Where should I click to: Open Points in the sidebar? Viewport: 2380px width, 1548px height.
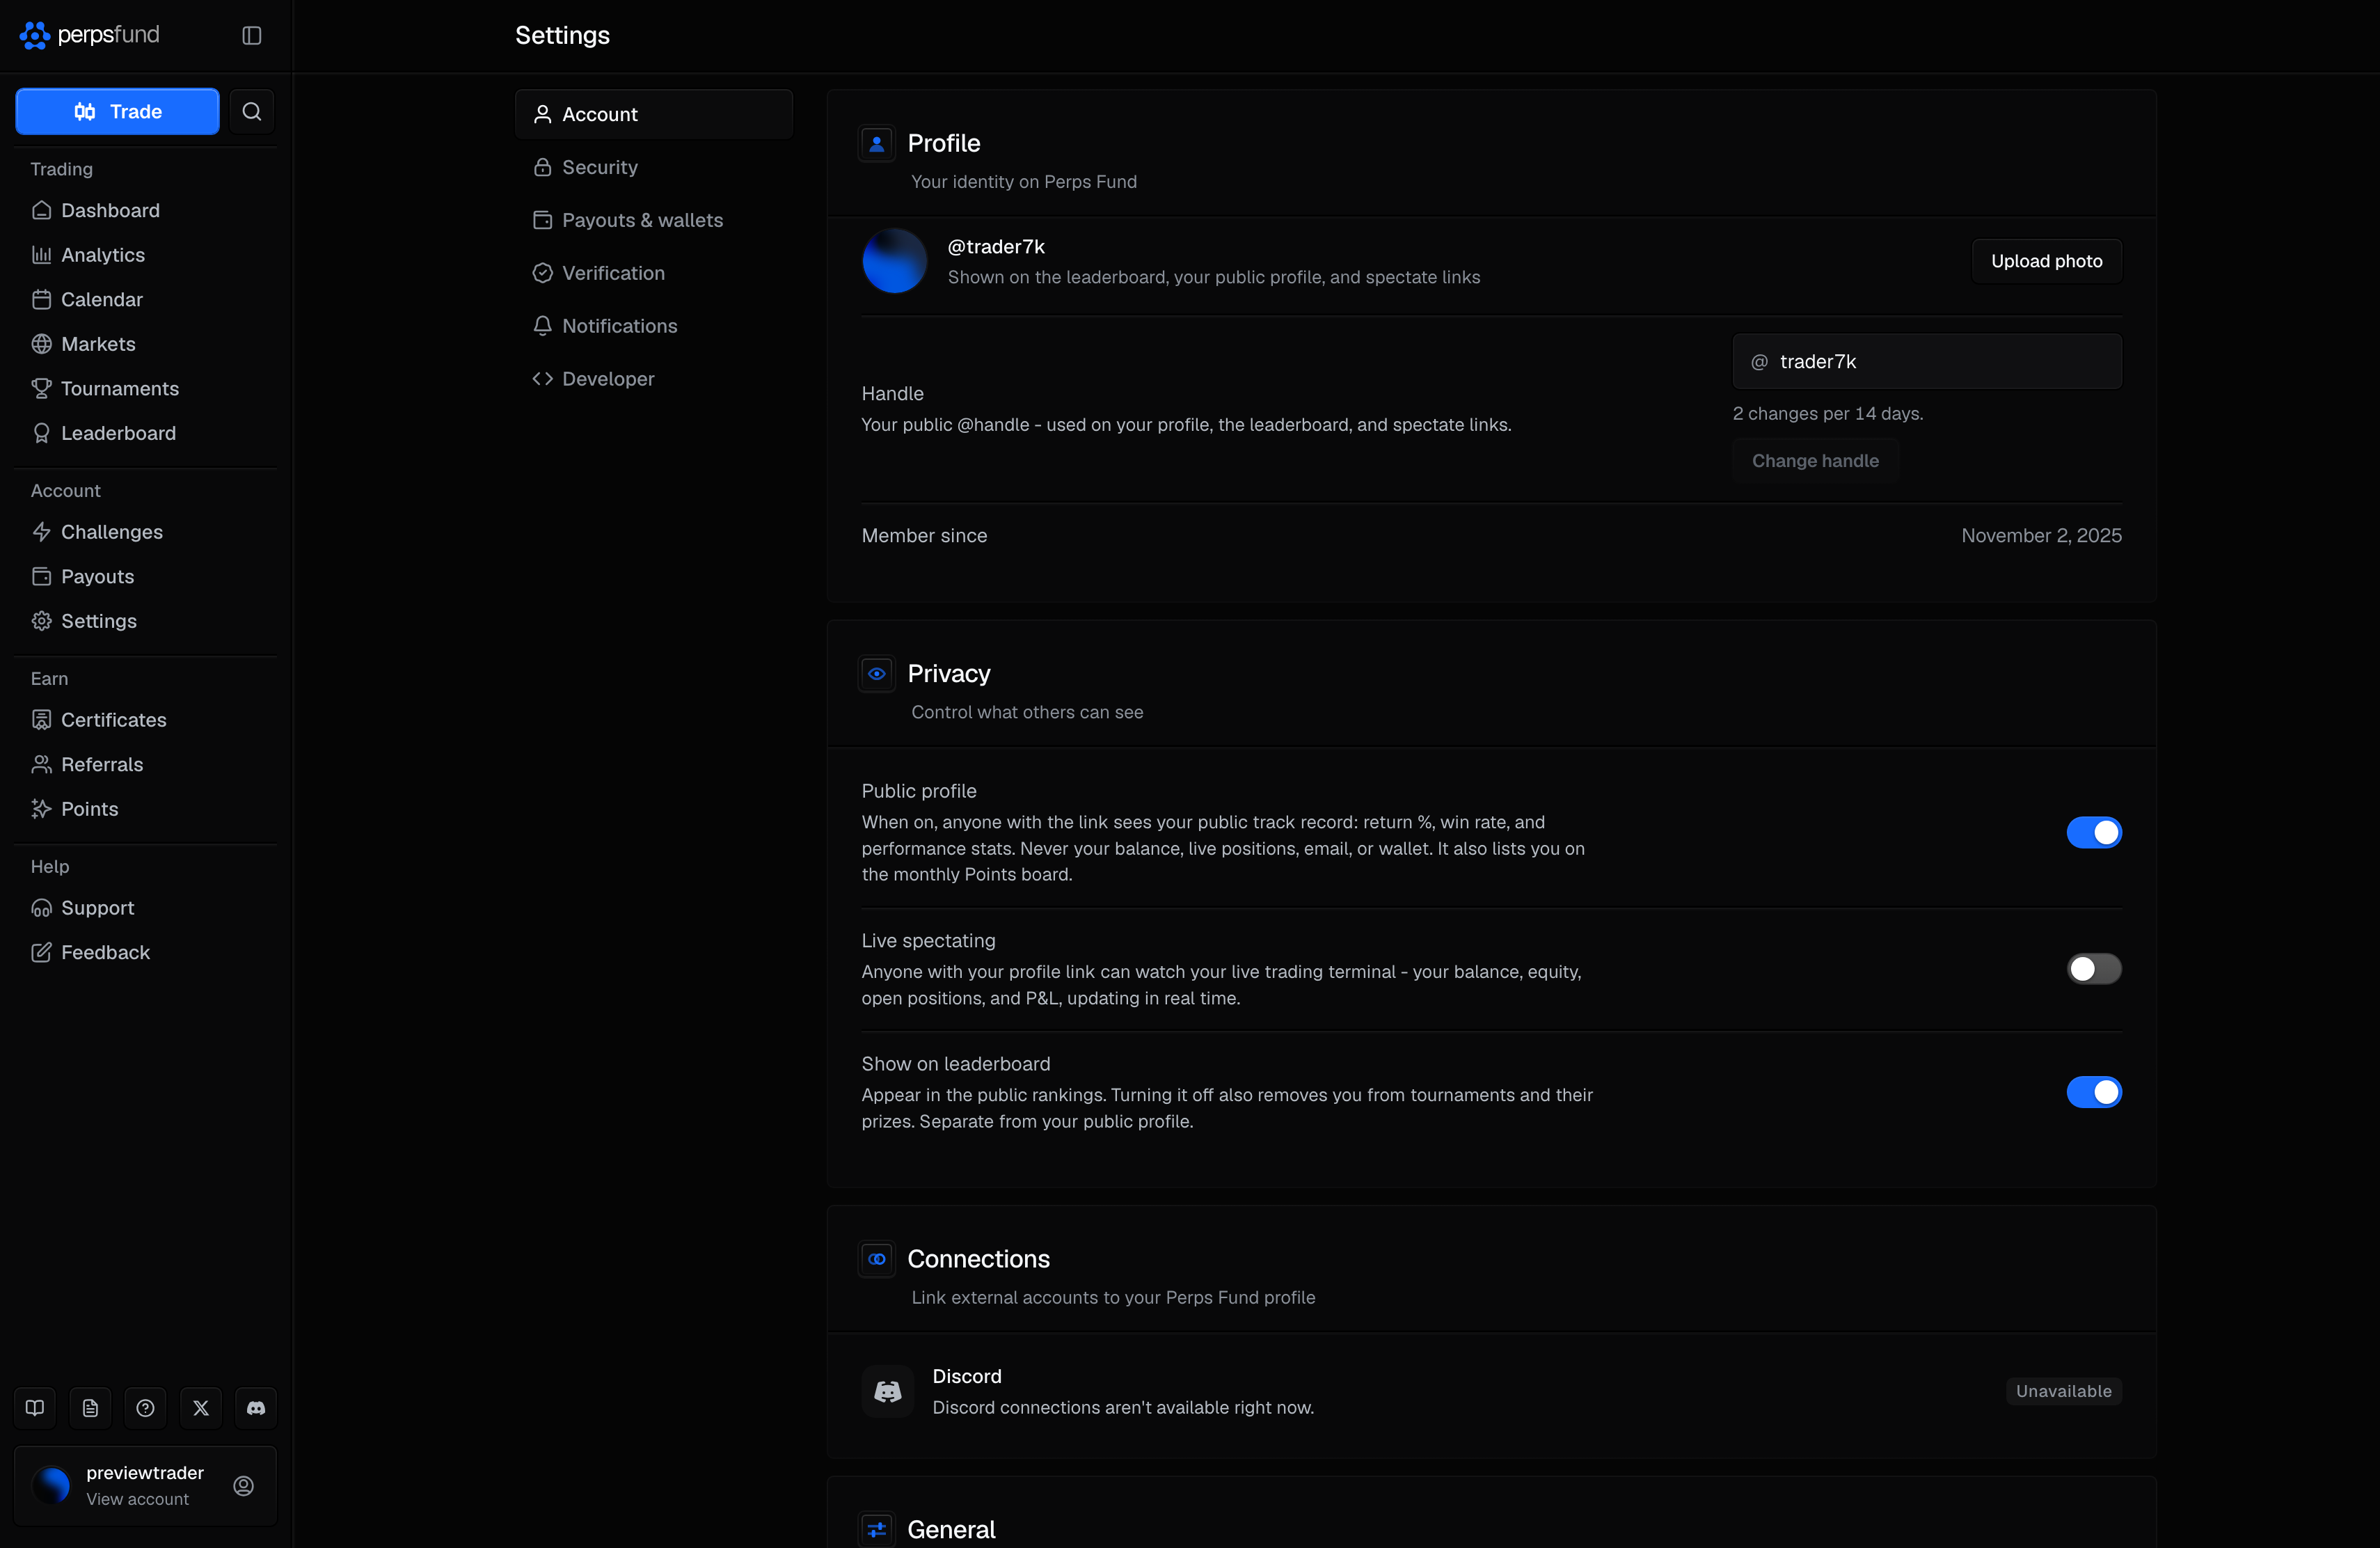click(145, 809)
